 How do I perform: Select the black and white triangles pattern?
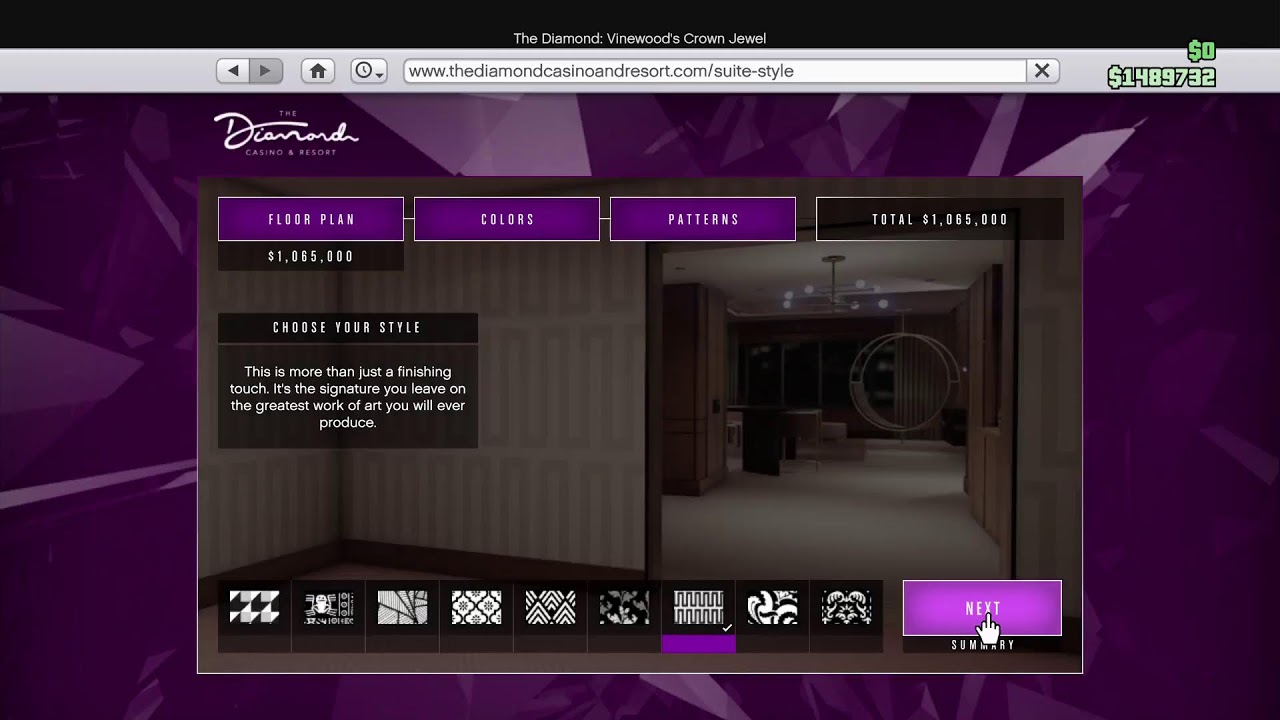coord(254,607)
